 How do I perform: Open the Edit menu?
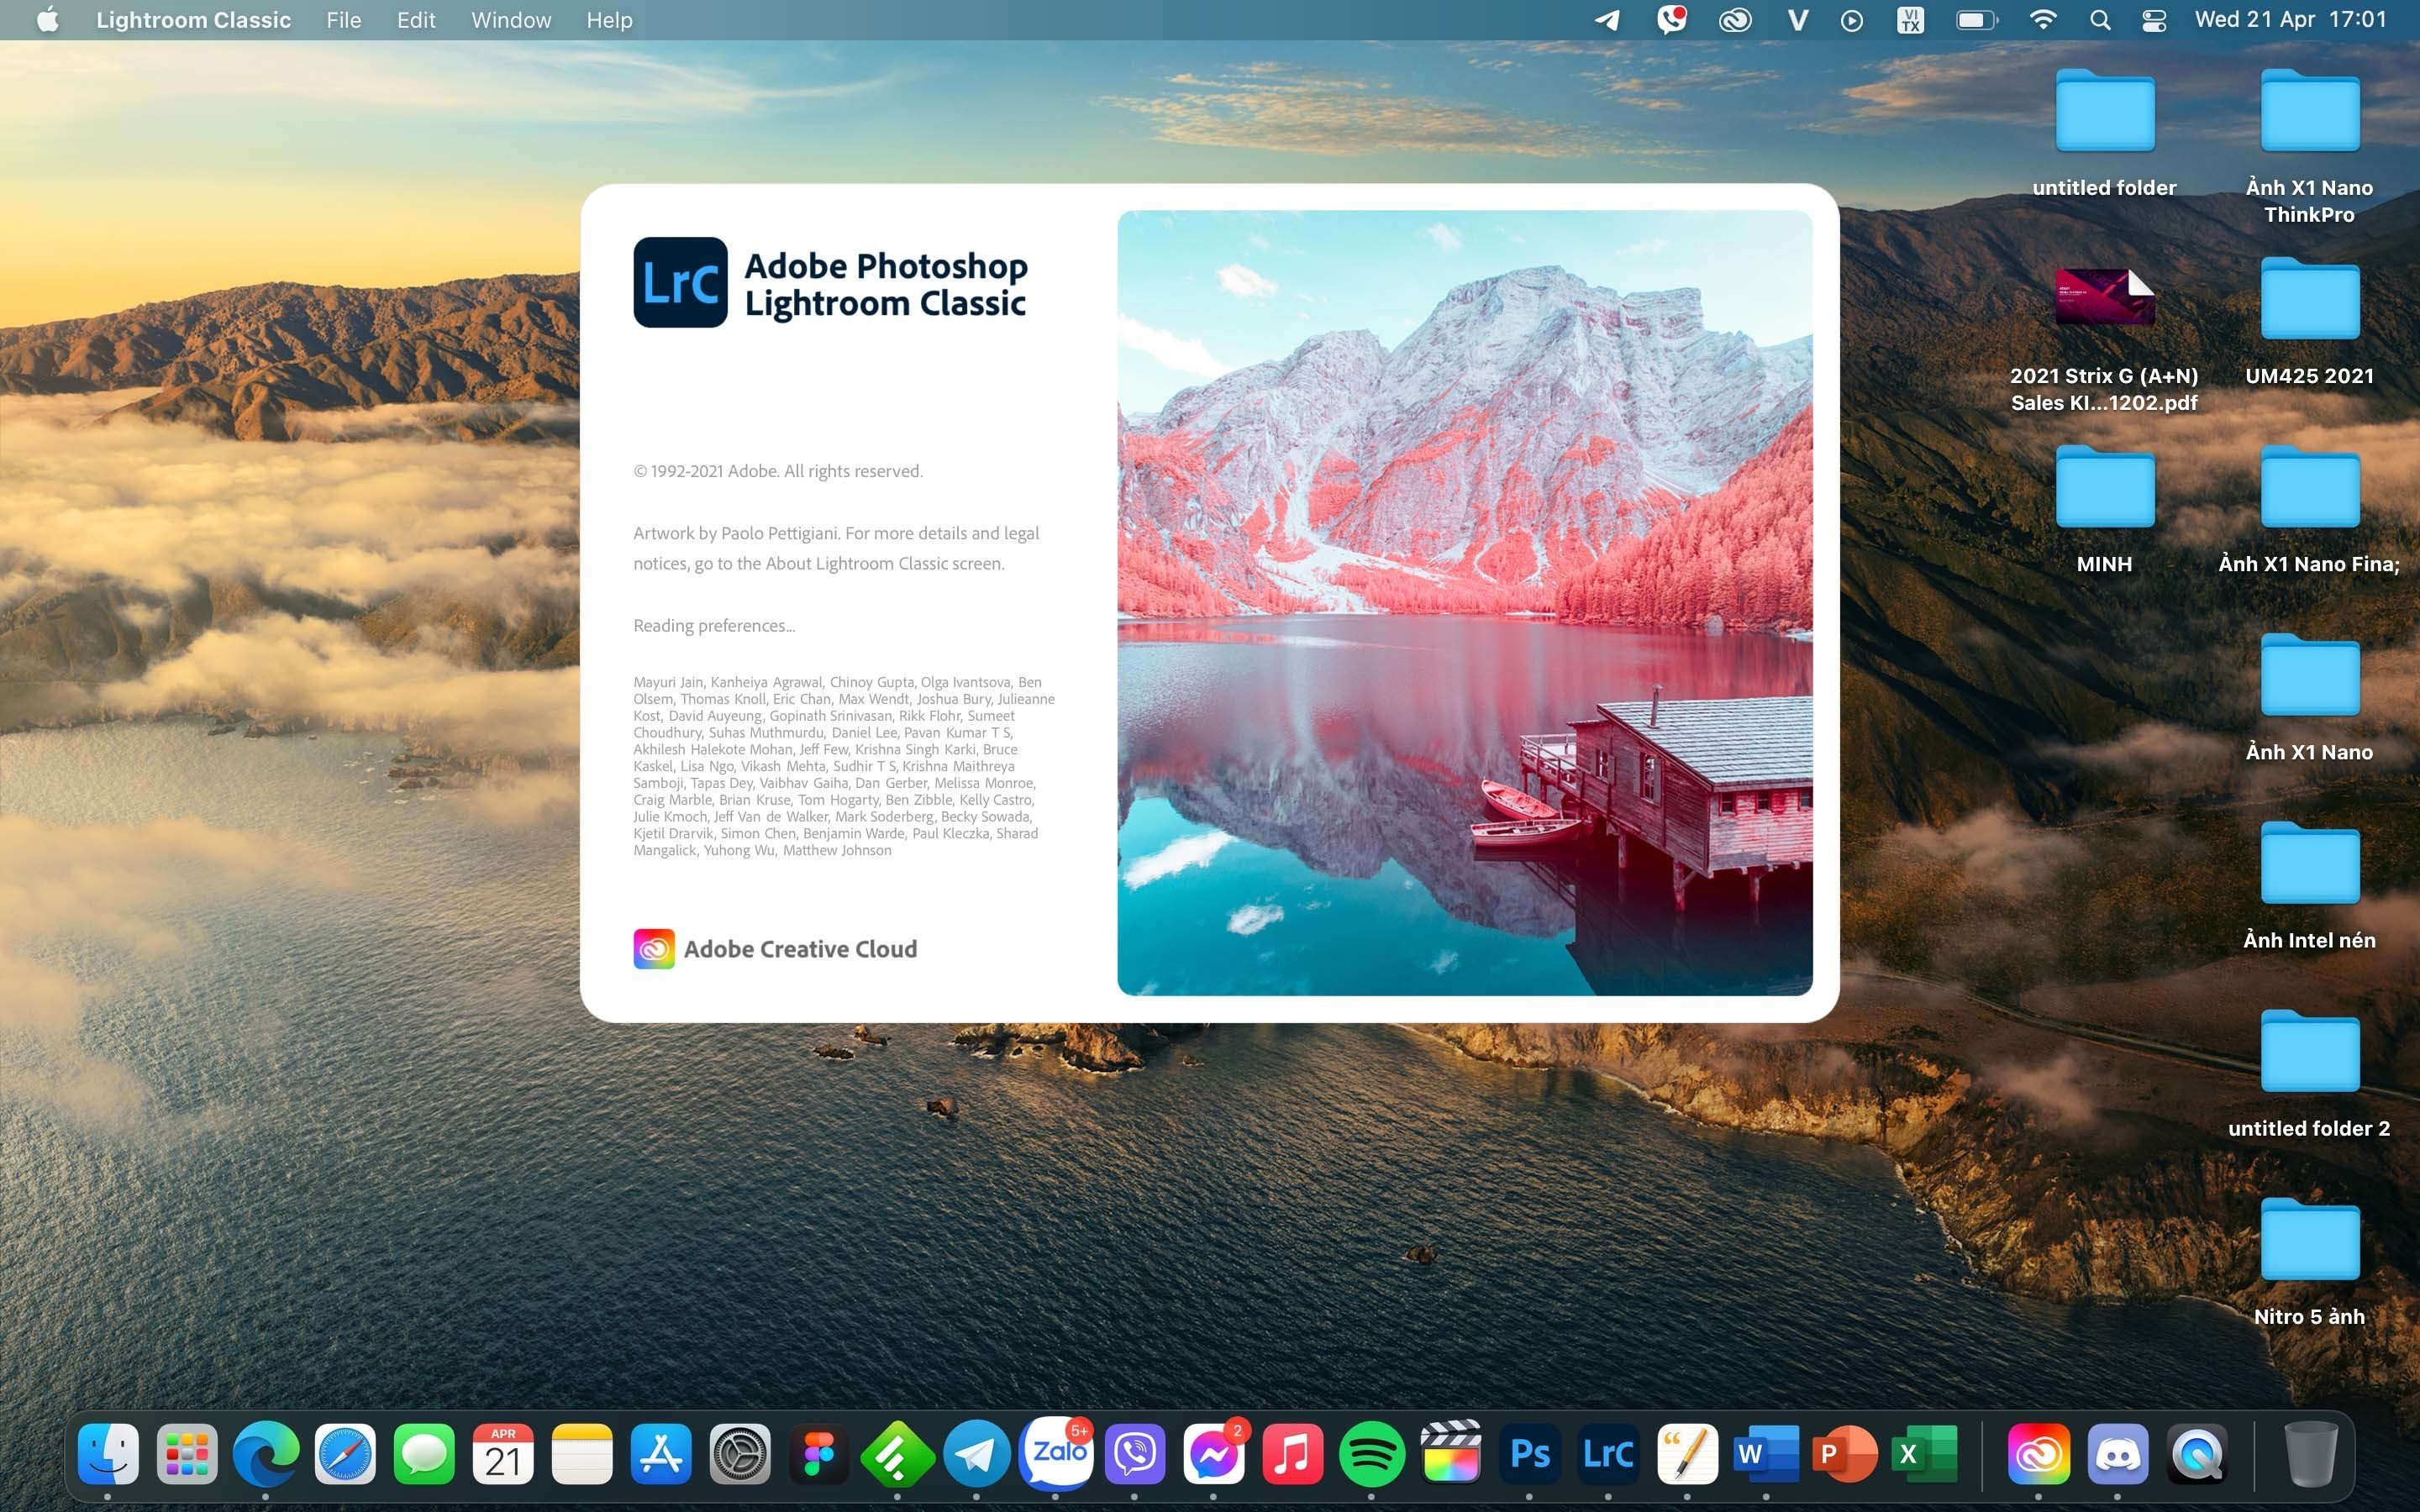(x=416, y=20)
